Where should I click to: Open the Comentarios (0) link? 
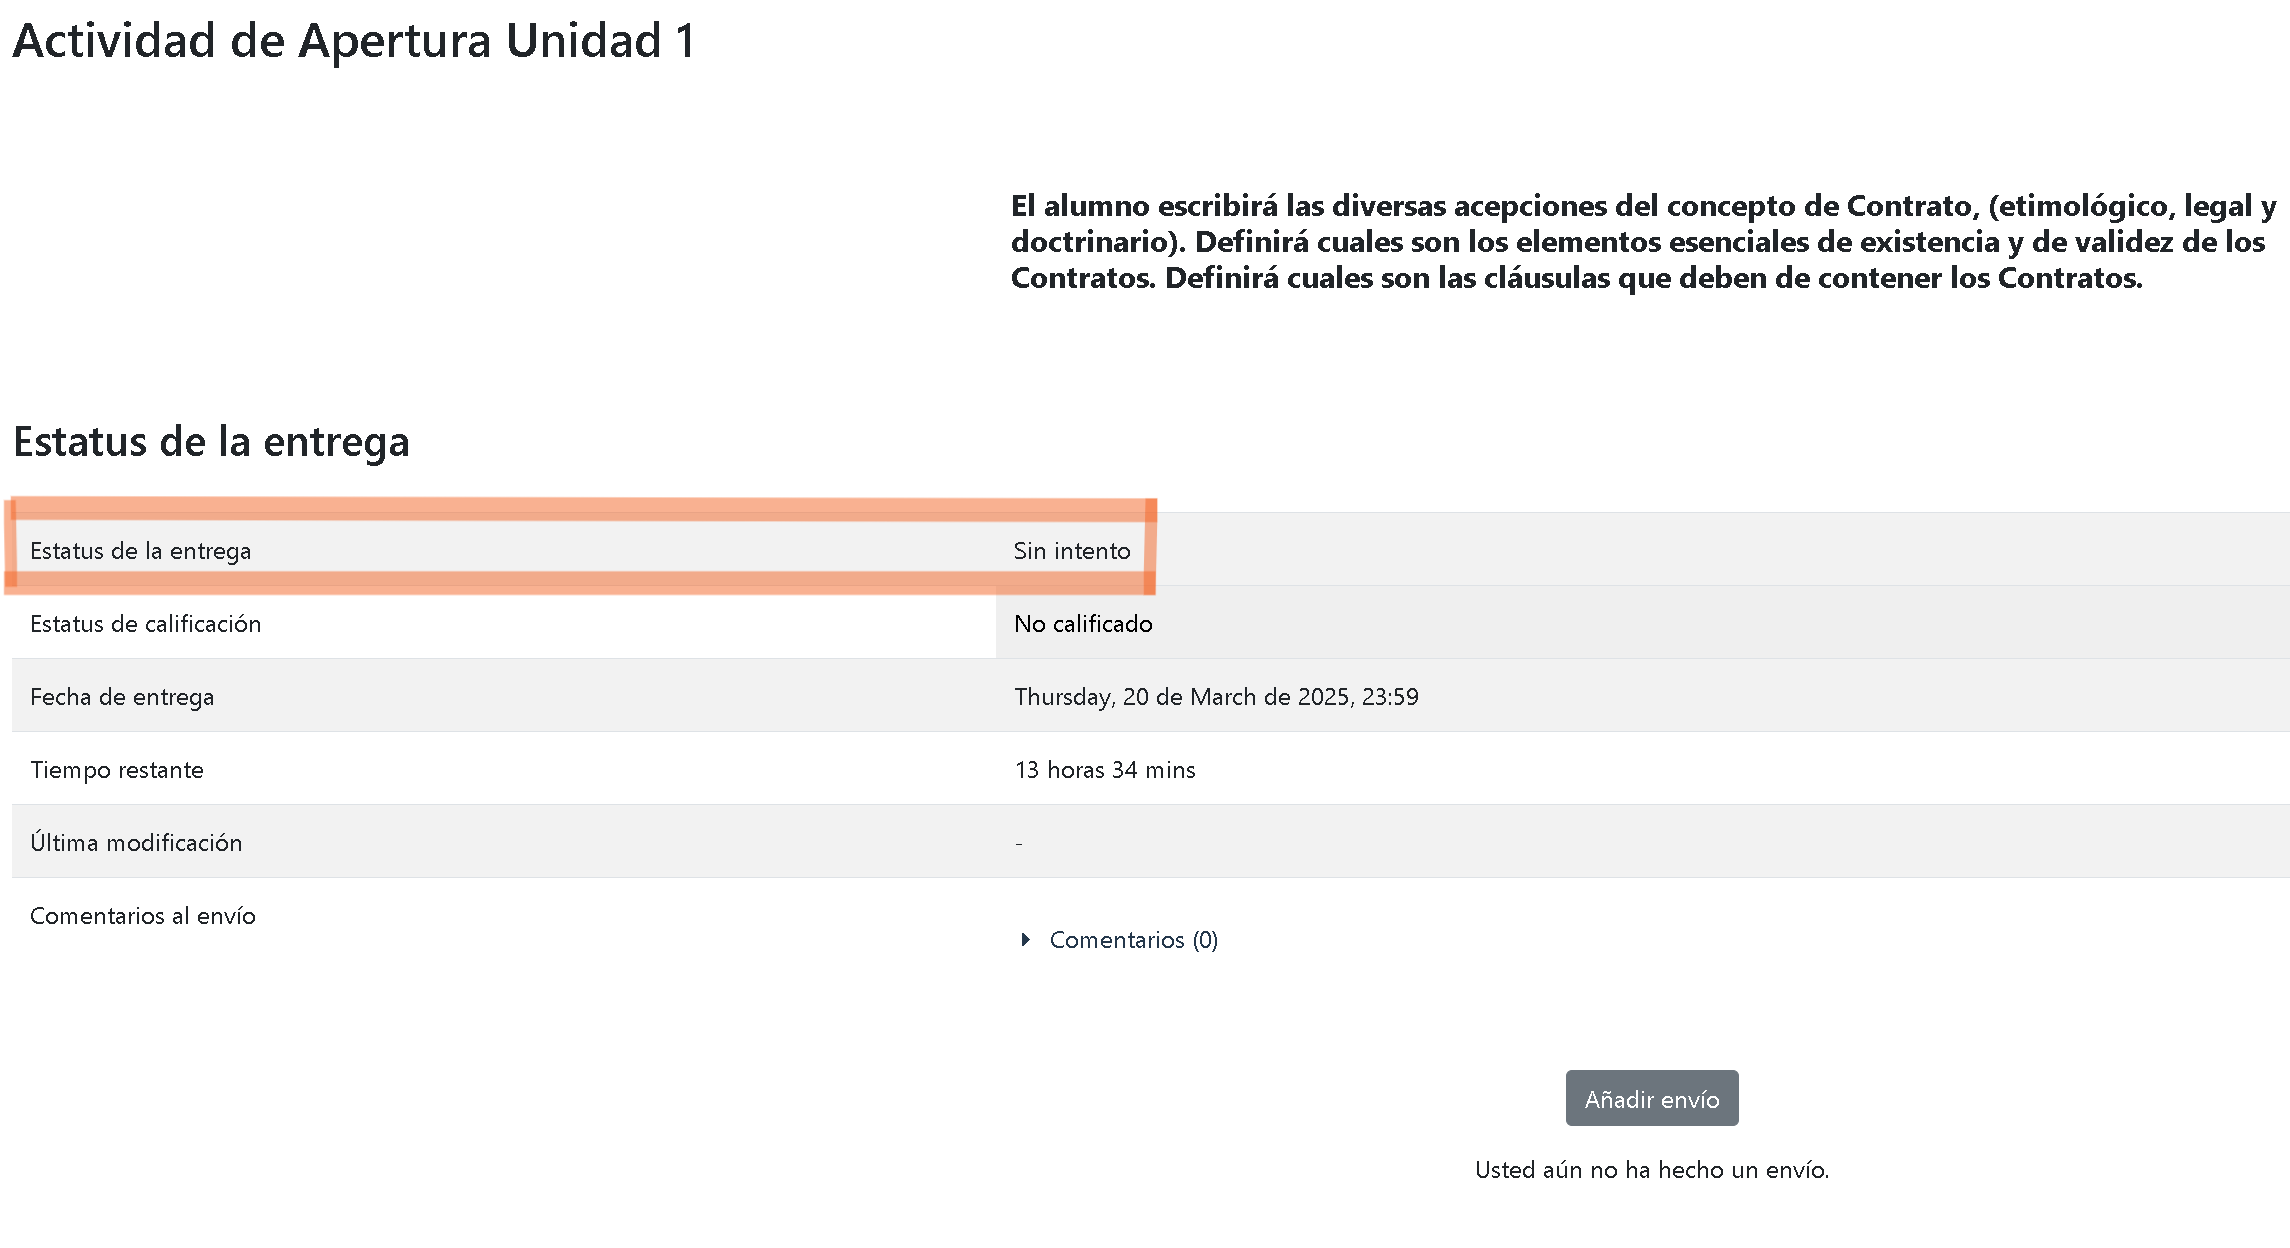[1133, 940]
